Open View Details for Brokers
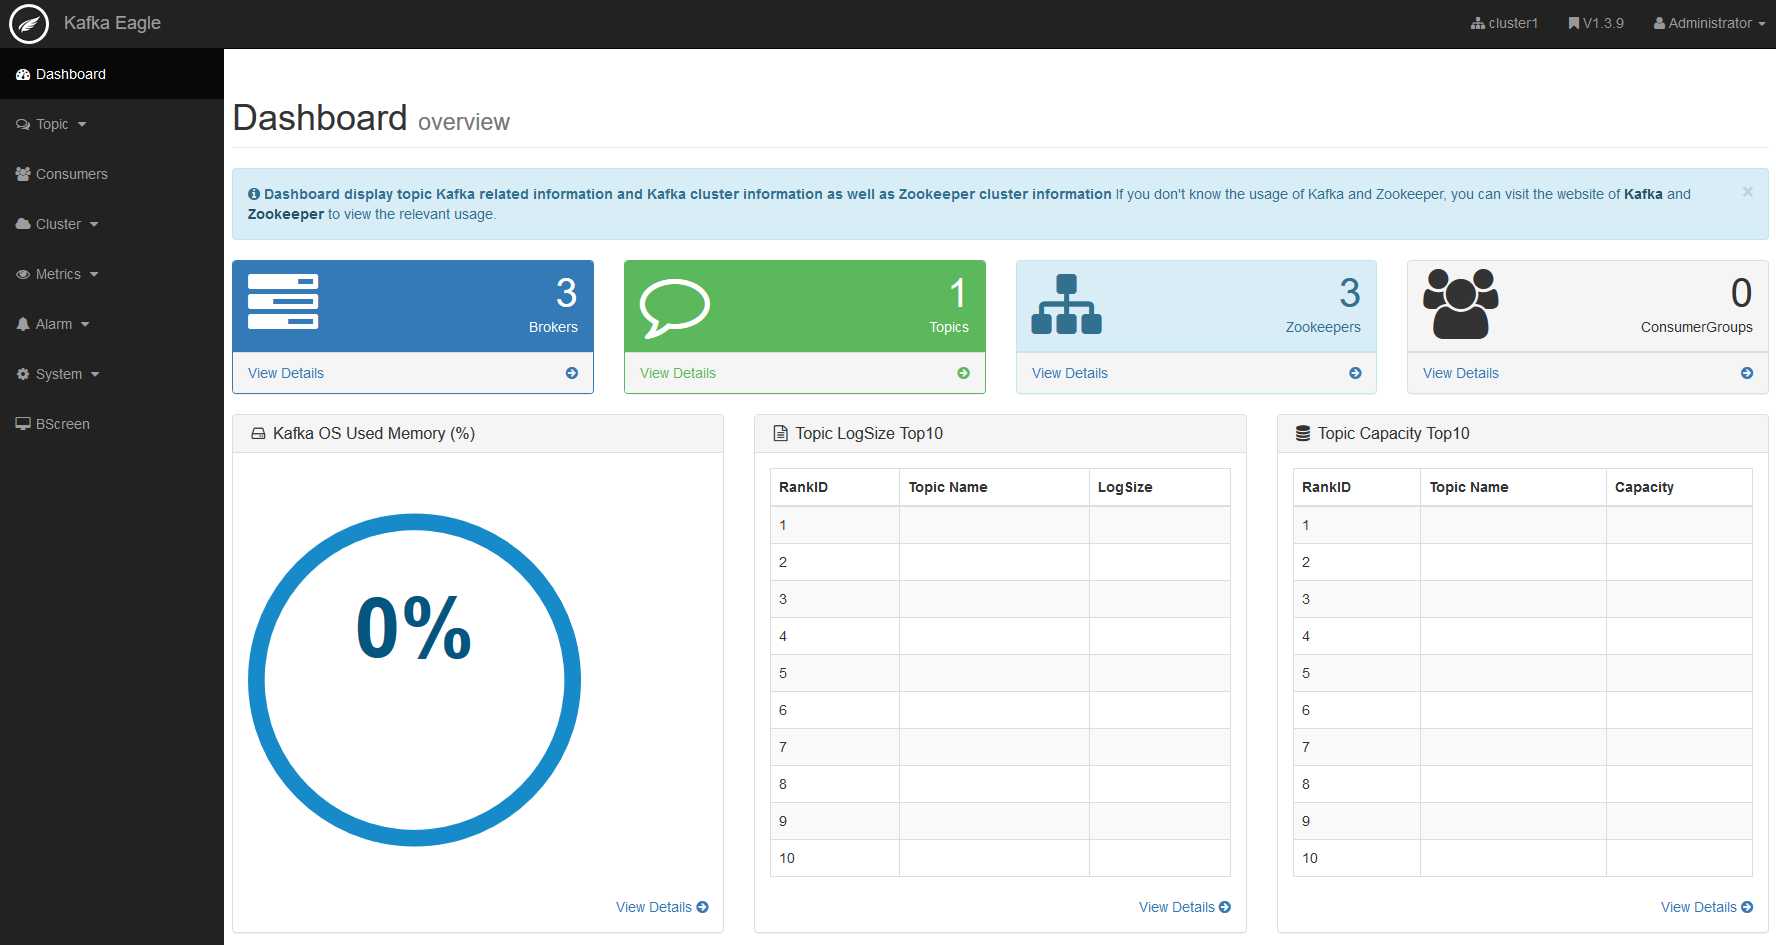Viewport: 1776px width, 945px height. pos(286,373)
